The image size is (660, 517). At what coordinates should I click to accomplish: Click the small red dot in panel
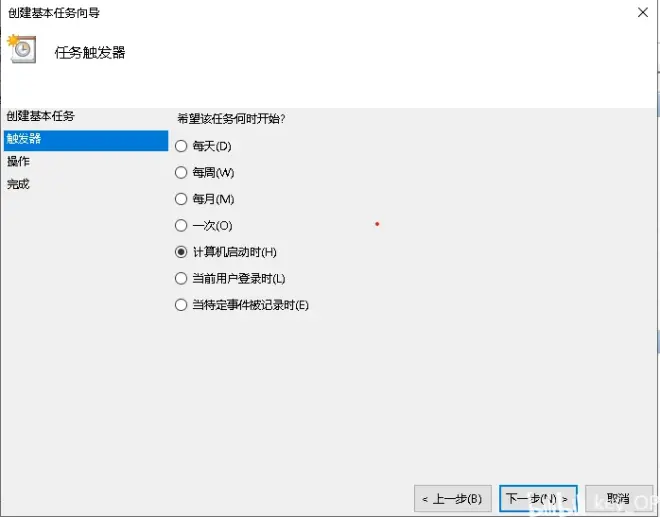click(377, 224)
